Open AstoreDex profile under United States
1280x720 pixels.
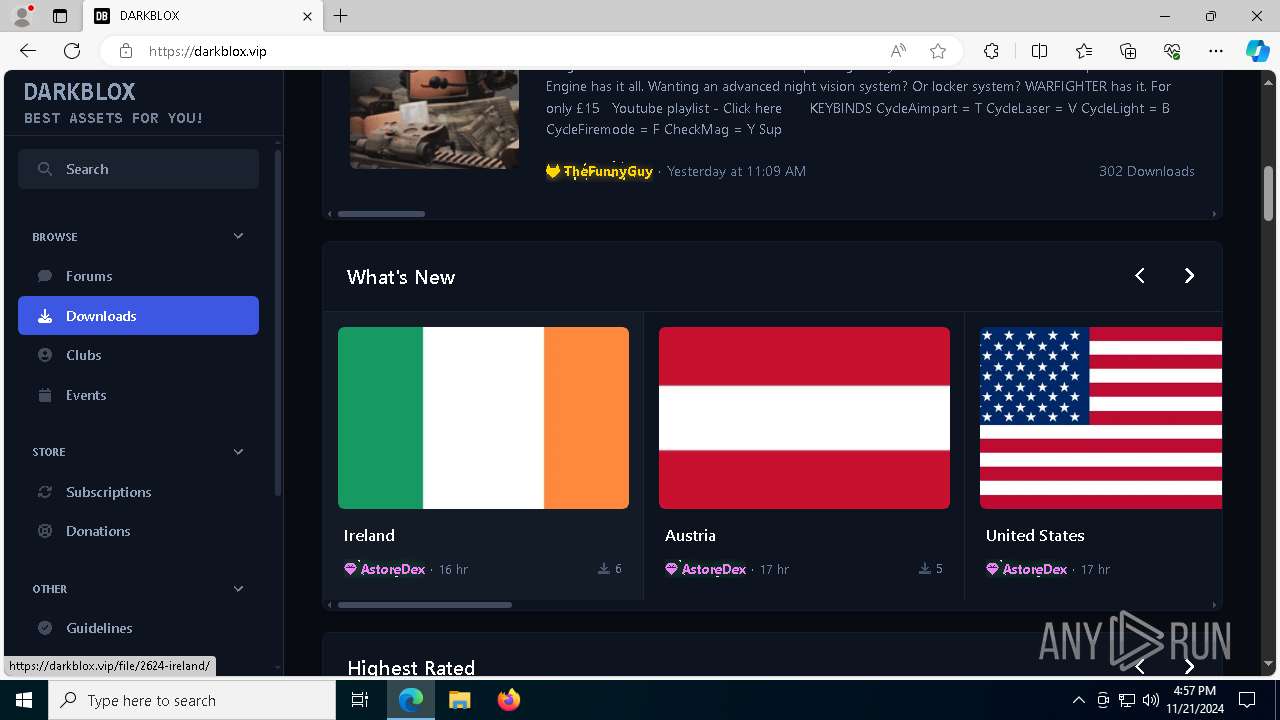coord(1035,569)
